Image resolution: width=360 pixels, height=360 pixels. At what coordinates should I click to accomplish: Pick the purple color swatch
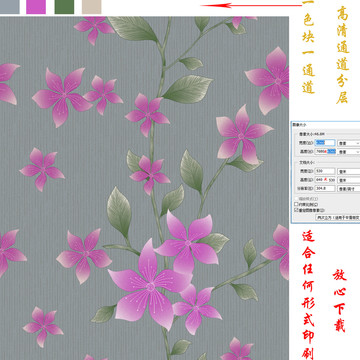coord(36,7)
